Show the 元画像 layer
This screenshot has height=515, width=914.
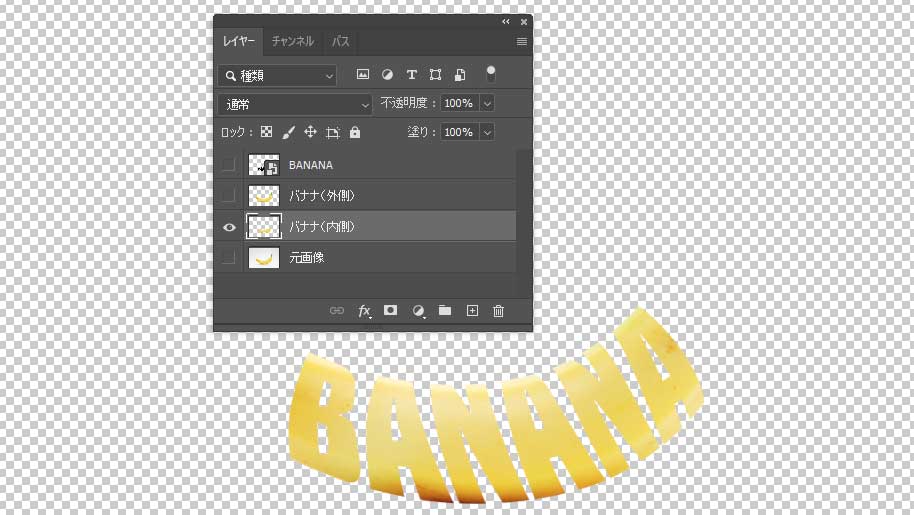point(228,257)
